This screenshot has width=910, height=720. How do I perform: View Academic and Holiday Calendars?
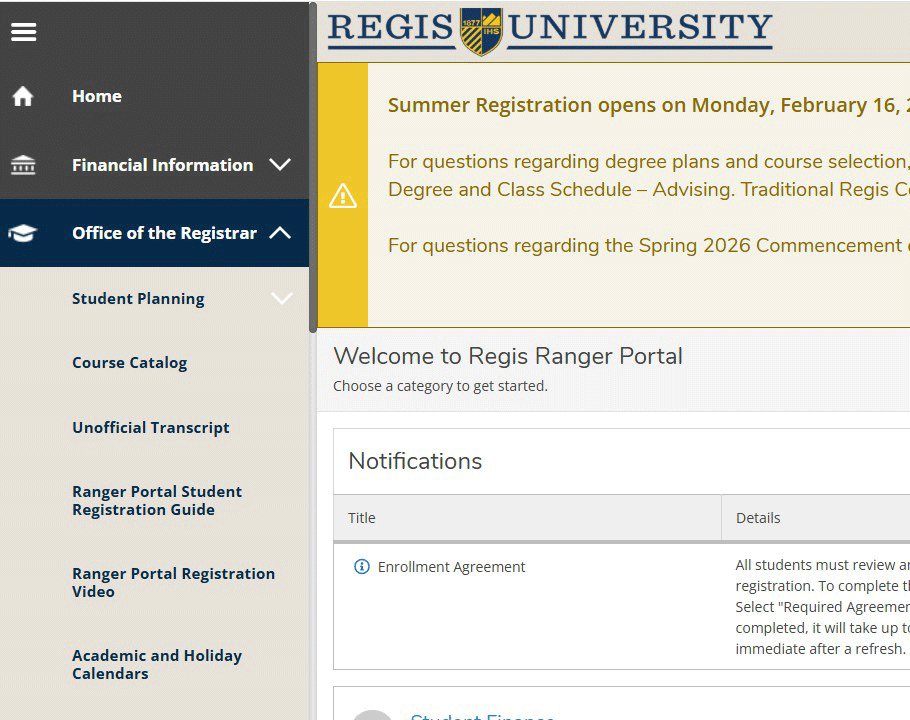[x=157, y=664]
